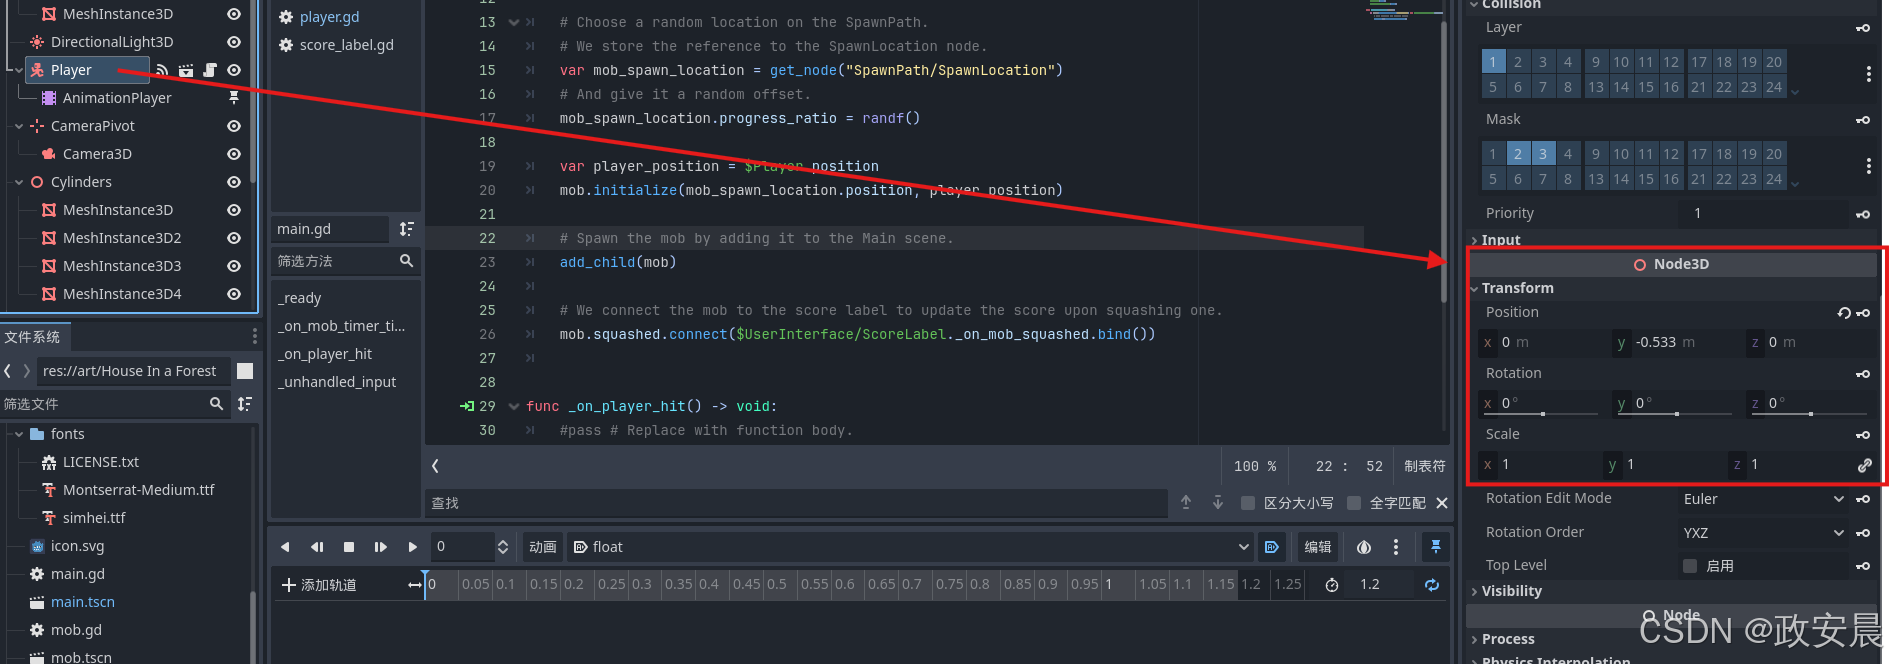1889x664 pixels.
Task: Open the Rotation Edit Mode dropdown
Action: [1764, 499]
